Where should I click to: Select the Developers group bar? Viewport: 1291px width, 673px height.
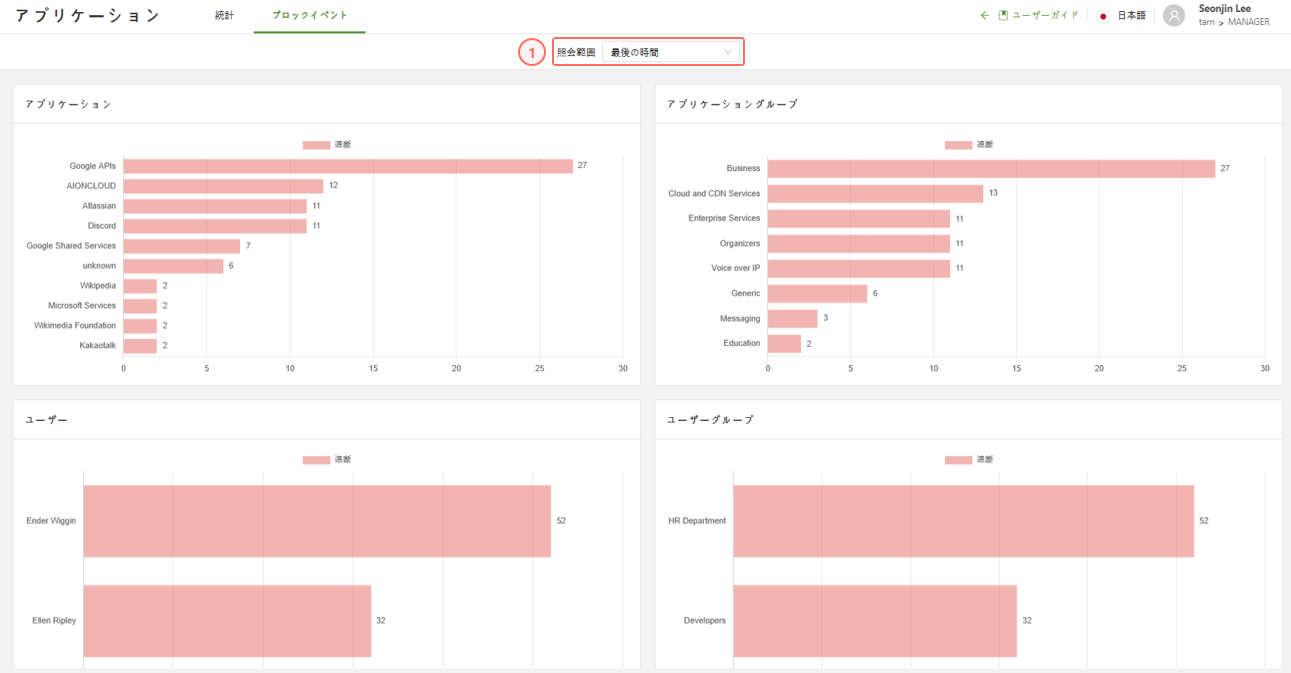(x=875, y=621)
